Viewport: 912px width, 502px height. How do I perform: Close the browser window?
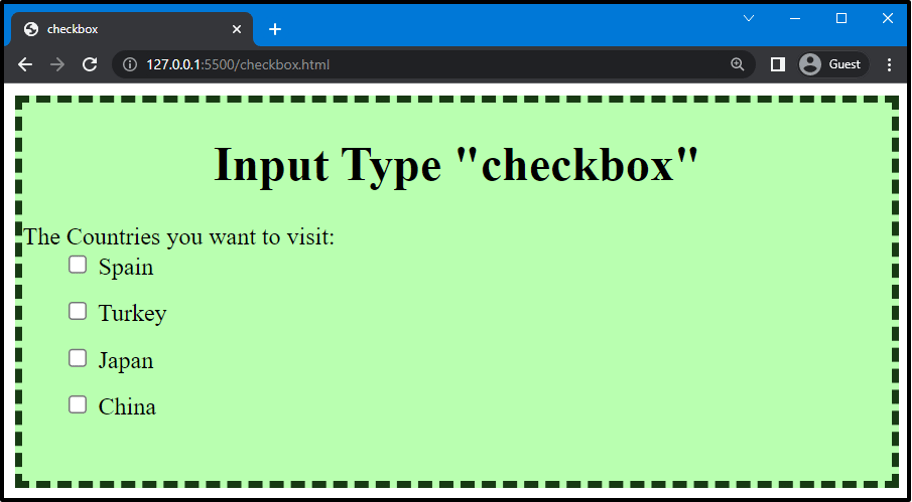point(888,19)
